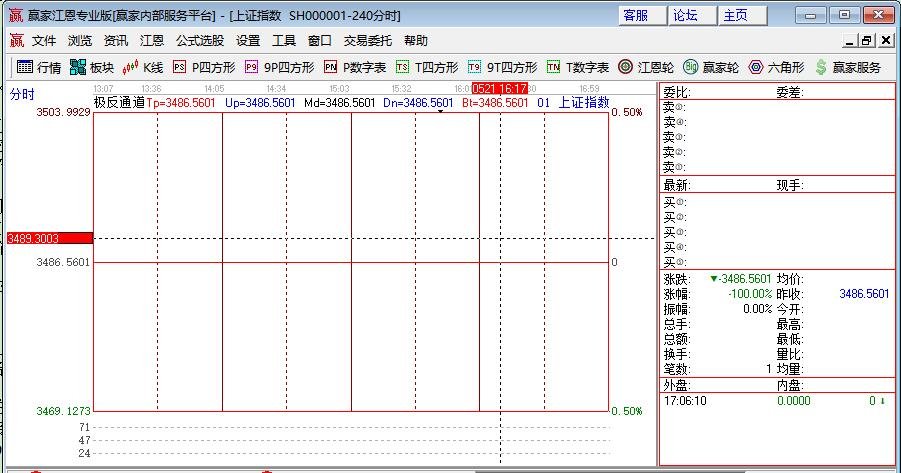Open the 资讯 menu
The width and height of the screenshot is (901, 473).
click(x=115, y=40)
